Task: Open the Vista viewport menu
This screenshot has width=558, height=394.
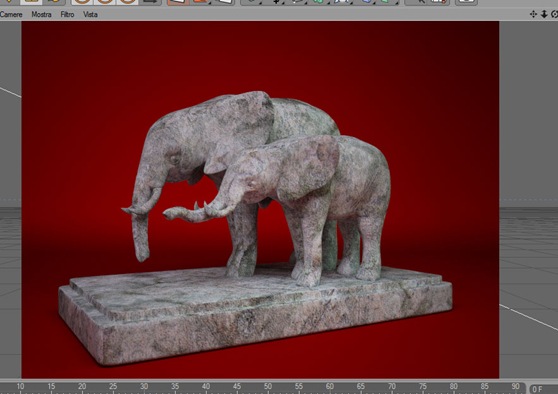Action: point(90,15)
